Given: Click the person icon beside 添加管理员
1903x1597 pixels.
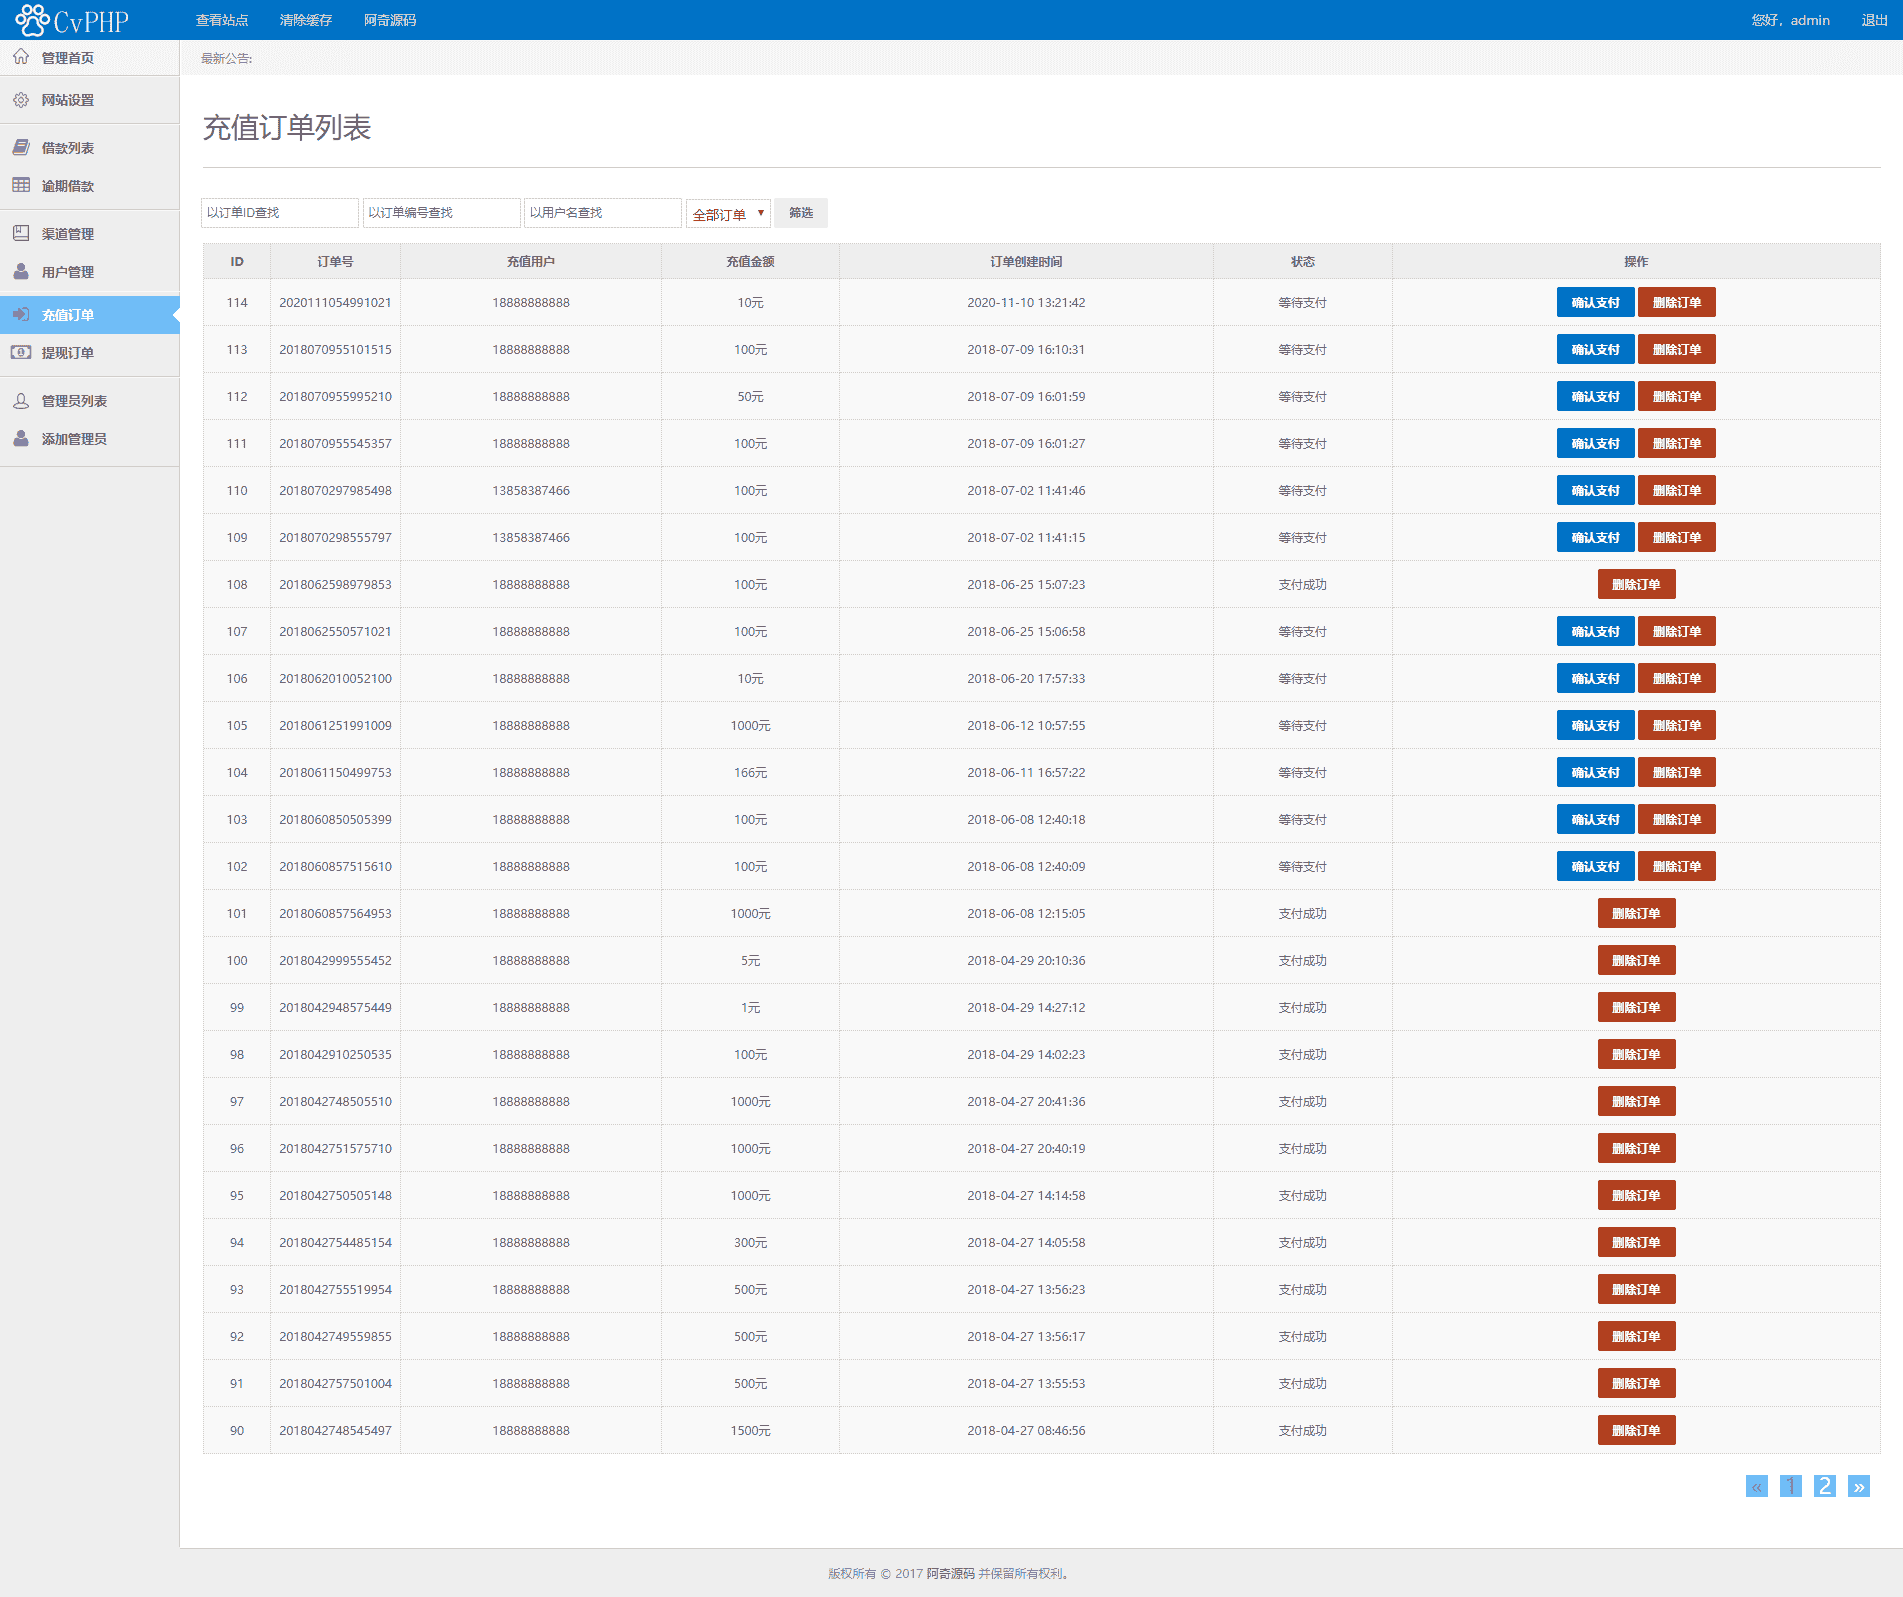Looking at the screenshot, I should pos(21,438).
